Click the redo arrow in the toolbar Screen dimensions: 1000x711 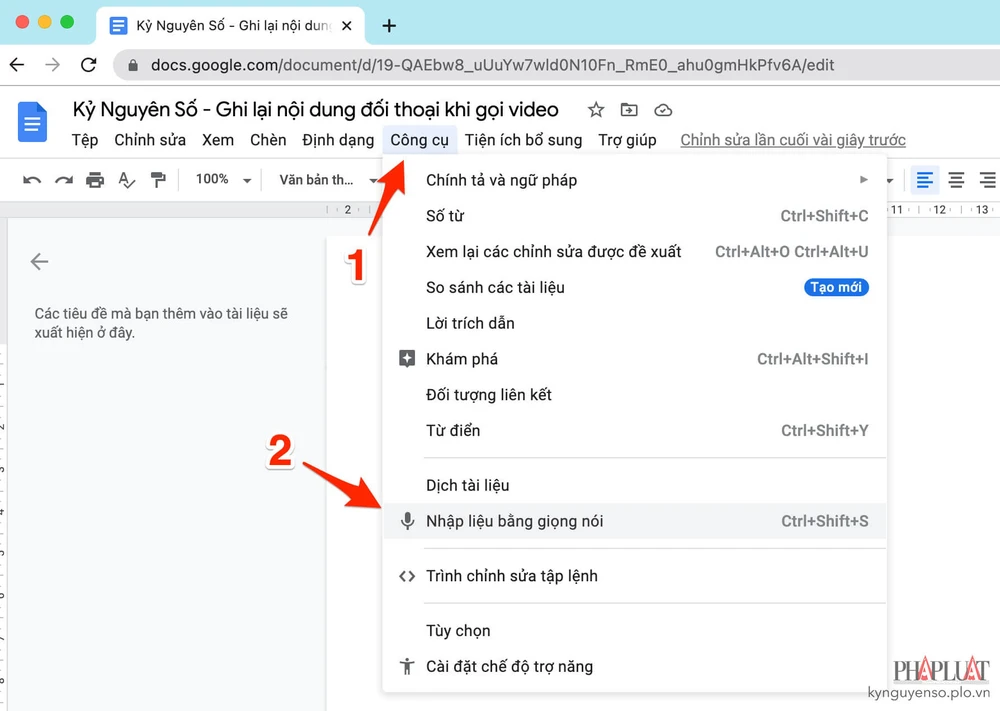pyautogui.click(x=64, y=180)
